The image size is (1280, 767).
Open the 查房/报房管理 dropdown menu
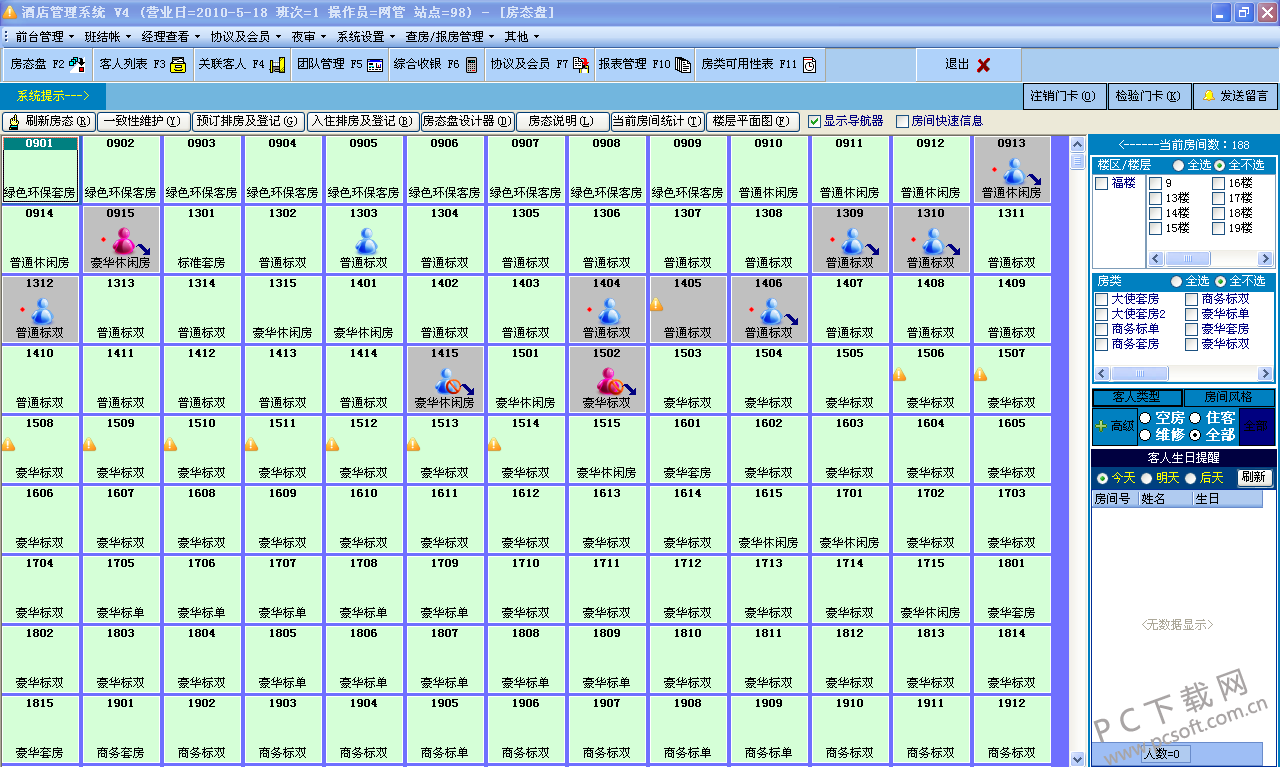click(449, 36)
